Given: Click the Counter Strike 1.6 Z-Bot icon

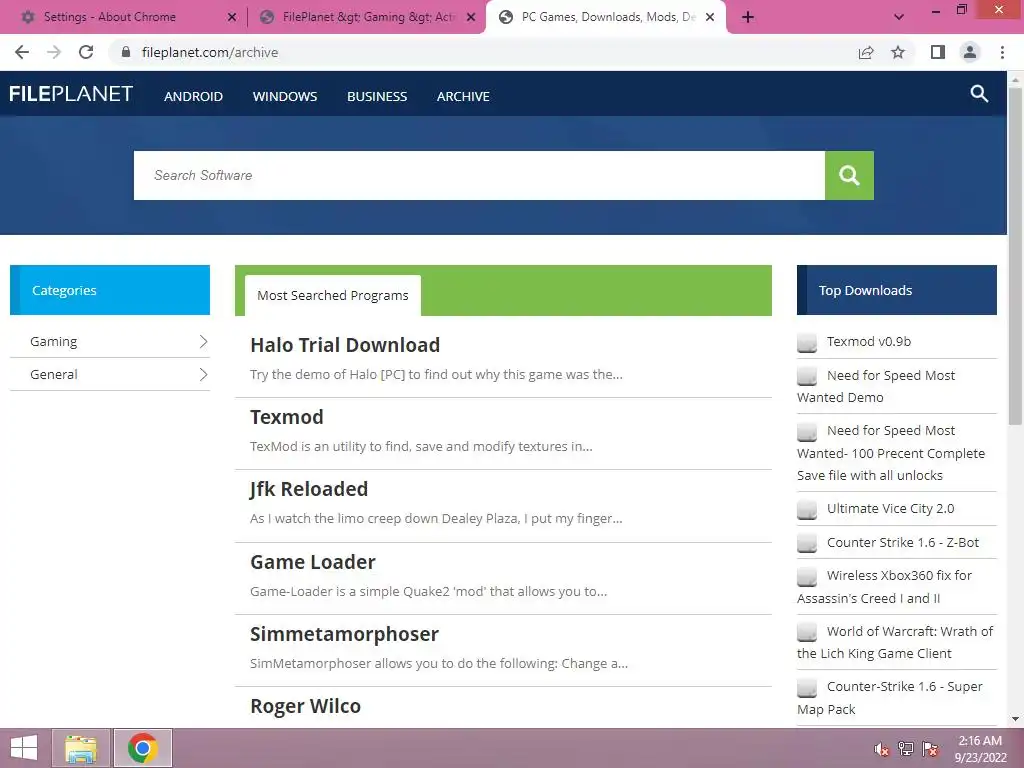Looking at the screenshot, I should click(x=807, y=543).
